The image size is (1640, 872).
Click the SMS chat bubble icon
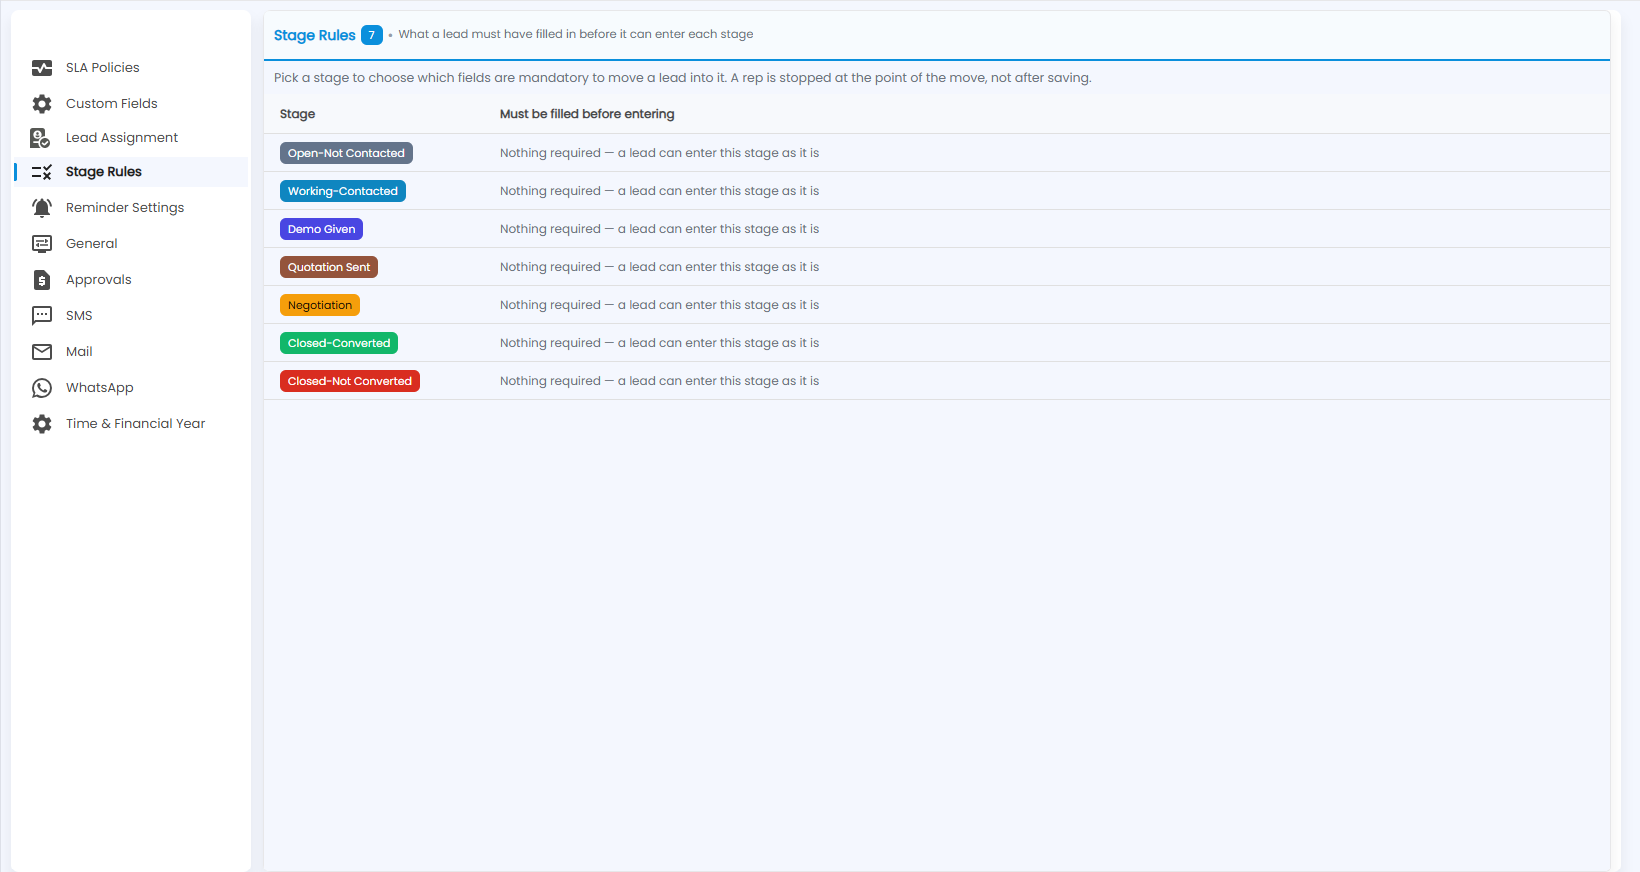pyautogui.click(x=42, y=316)
